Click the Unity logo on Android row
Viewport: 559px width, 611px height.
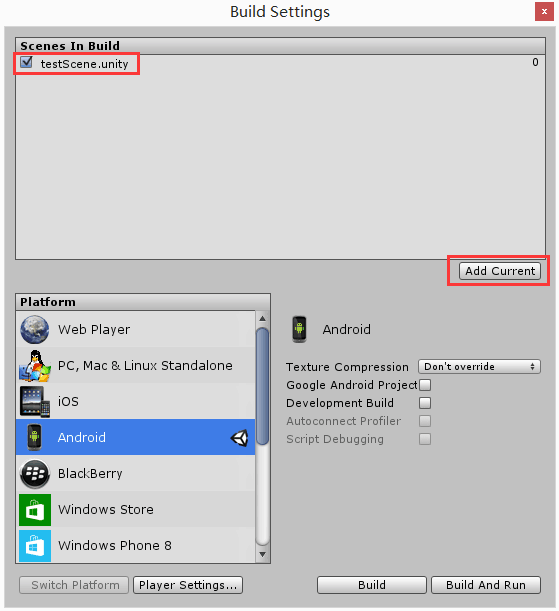tap(239, 438)
